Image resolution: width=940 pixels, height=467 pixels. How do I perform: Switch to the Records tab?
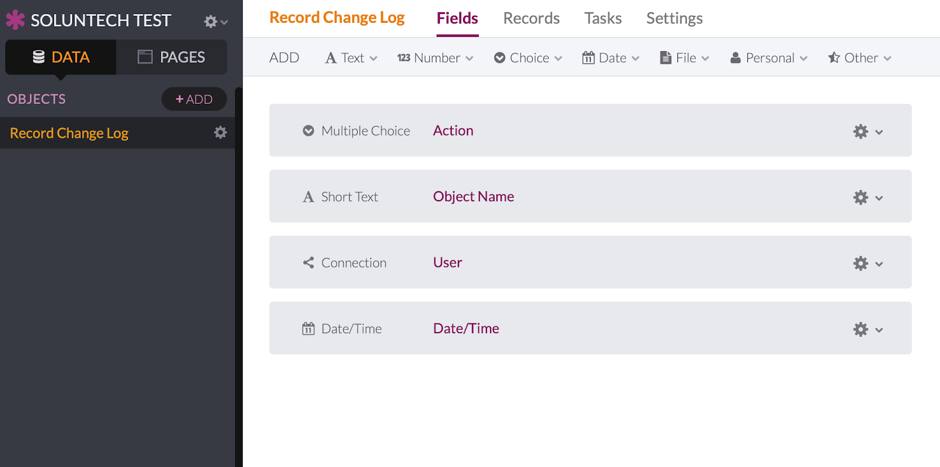531,19
